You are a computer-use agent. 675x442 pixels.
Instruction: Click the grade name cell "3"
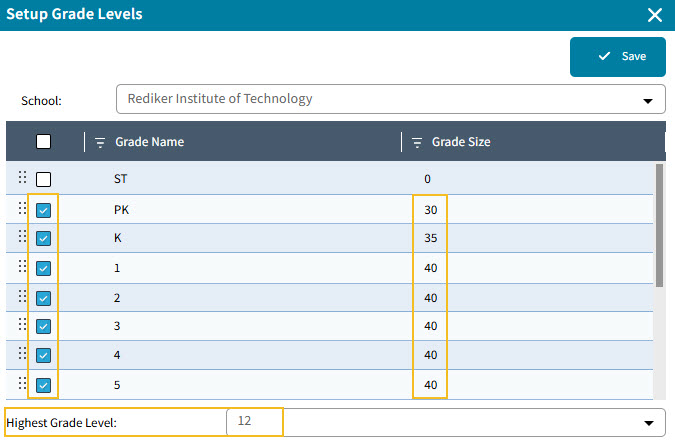pos(117,326)
